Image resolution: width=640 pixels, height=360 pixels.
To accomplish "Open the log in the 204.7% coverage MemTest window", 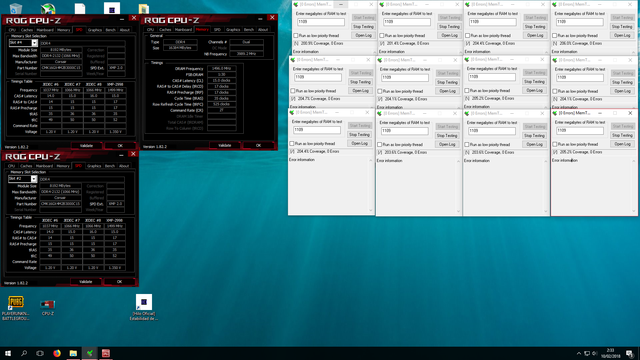I will click(360, 91).
